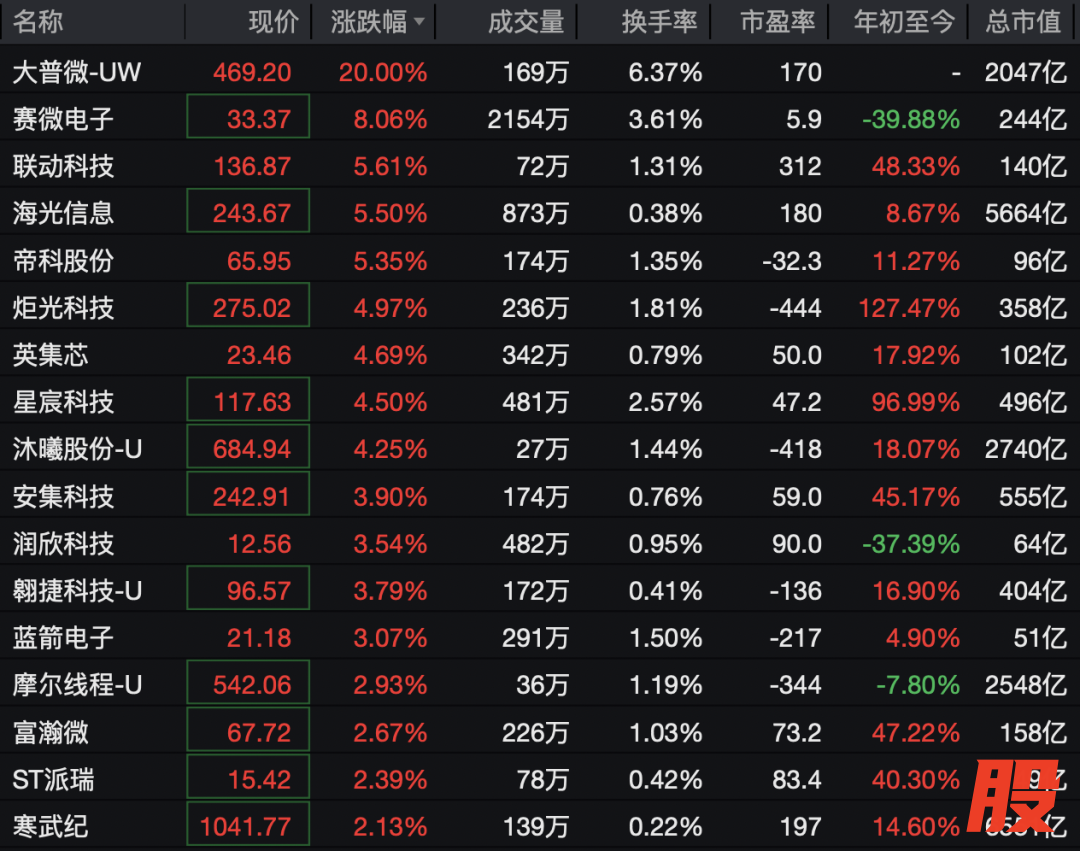Click the 名称 column header
Viewport: 1080px width, 851px height.
(38, 22)
